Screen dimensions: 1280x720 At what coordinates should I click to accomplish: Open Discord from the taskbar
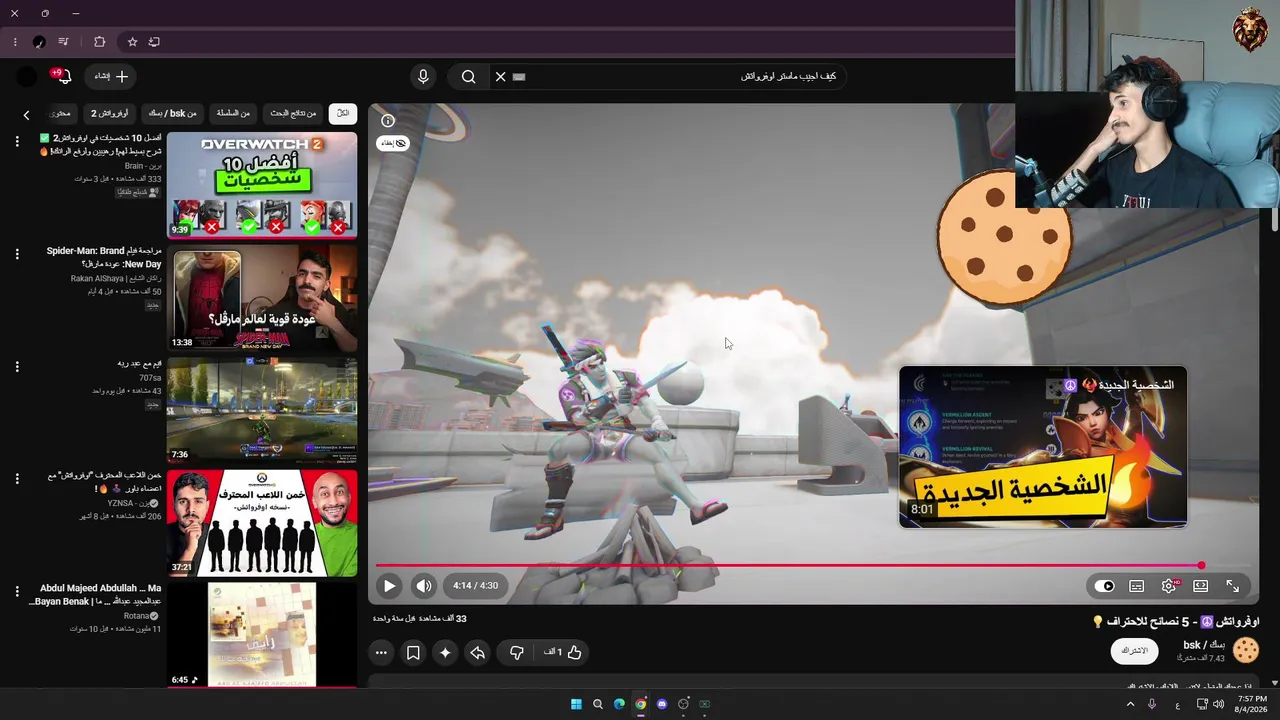click(x=662, y=704)
